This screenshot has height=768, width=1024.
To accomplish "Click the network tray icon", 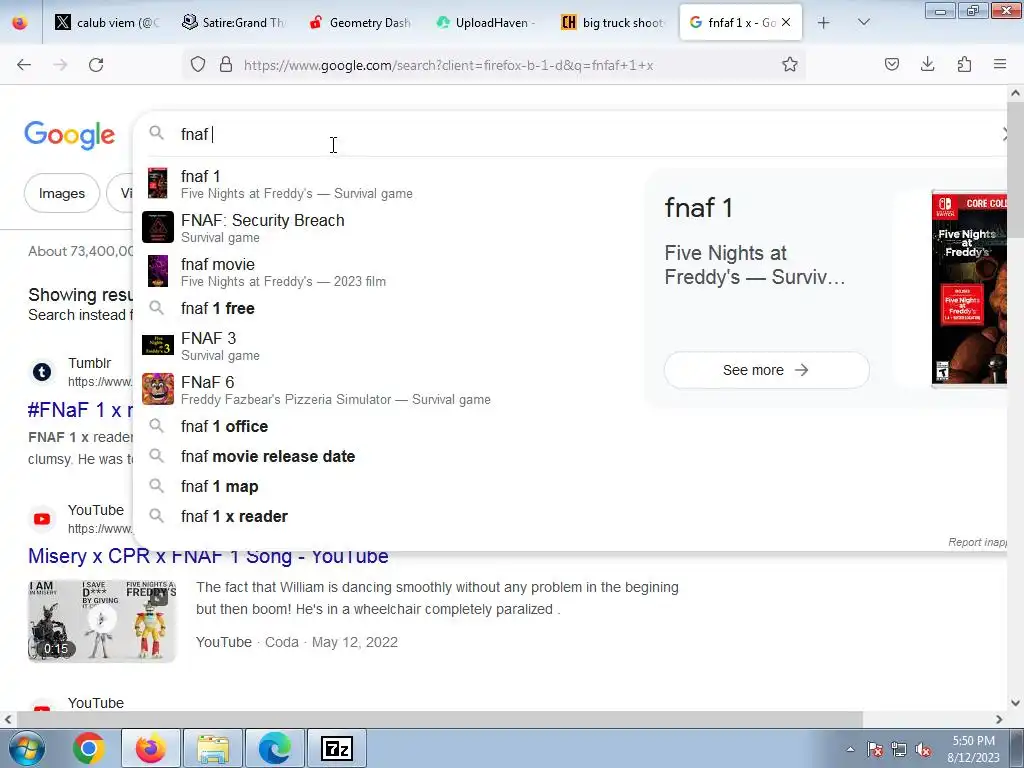I will [x=899, y=749].
